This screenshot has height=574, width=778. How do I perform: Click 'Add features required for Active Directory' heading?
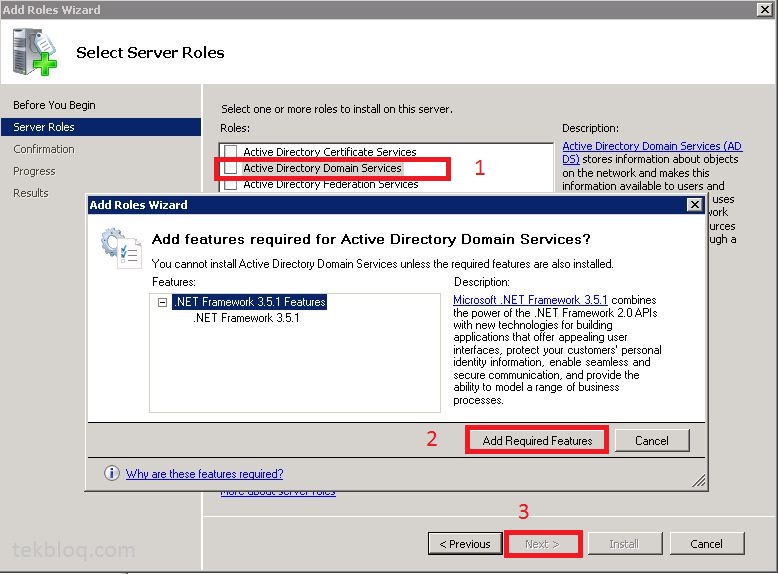[x=371, y=239]
